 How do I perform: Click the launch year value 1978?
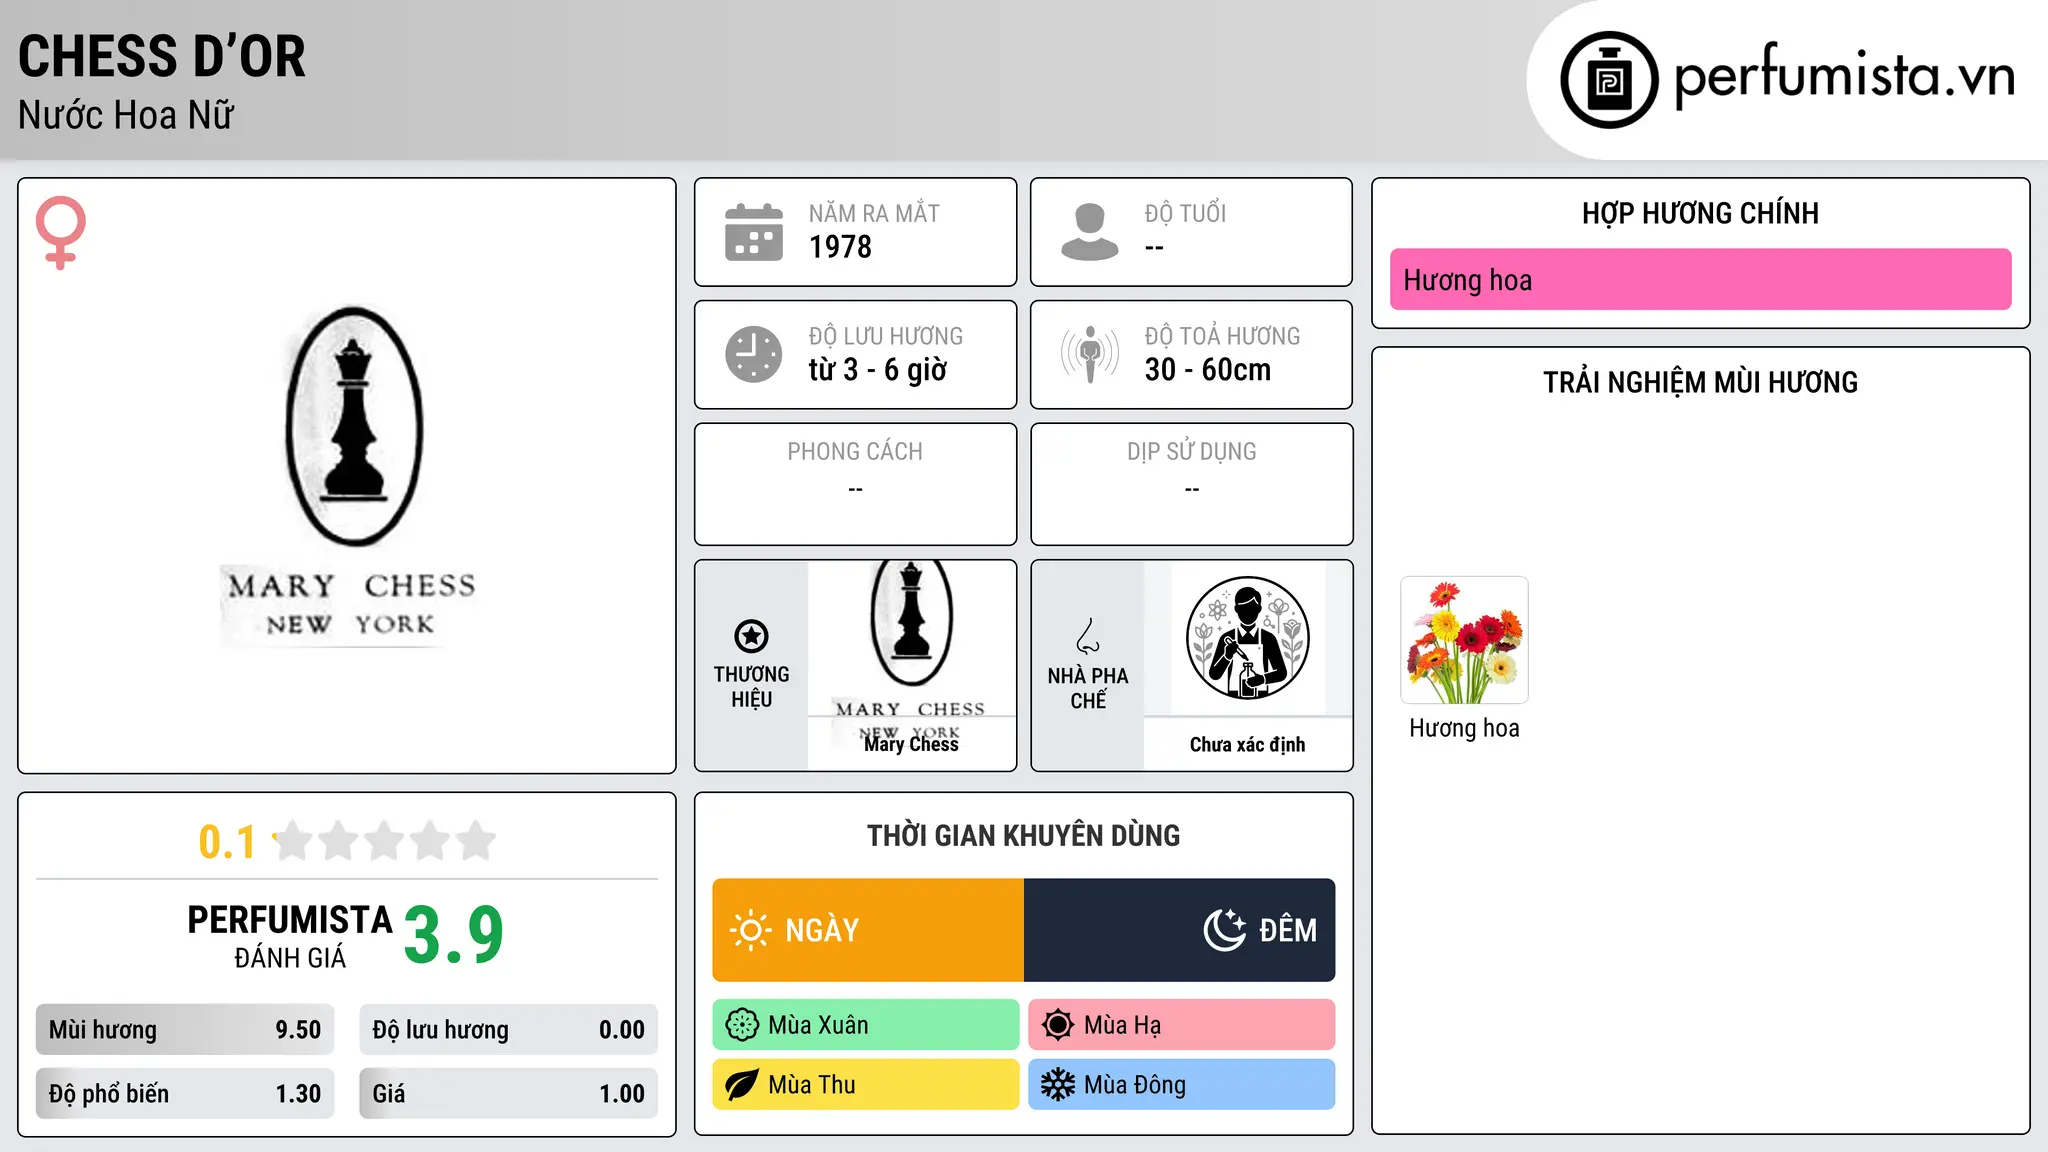840,247
